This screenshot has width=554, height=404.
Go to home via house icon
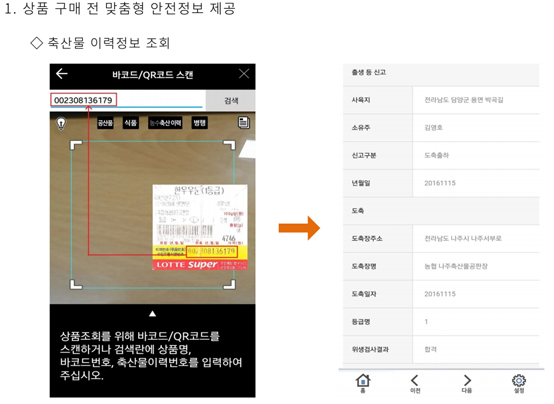click(x=363, y=383)
